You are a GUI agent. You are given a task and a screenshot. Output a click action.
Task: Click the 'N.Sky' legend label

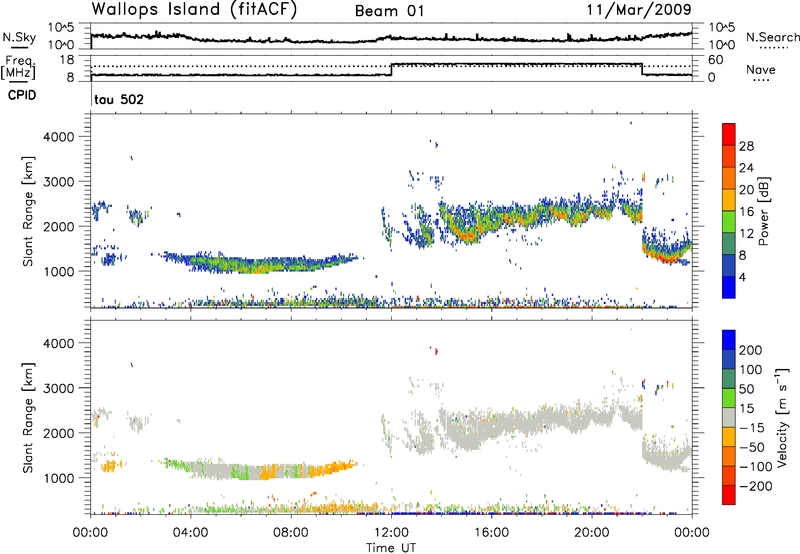click(19, 37)
